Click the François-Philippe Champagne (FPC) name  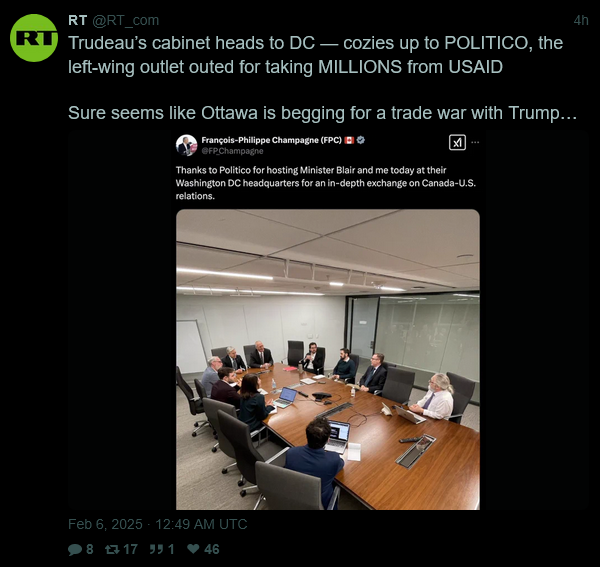coord(272,140)
